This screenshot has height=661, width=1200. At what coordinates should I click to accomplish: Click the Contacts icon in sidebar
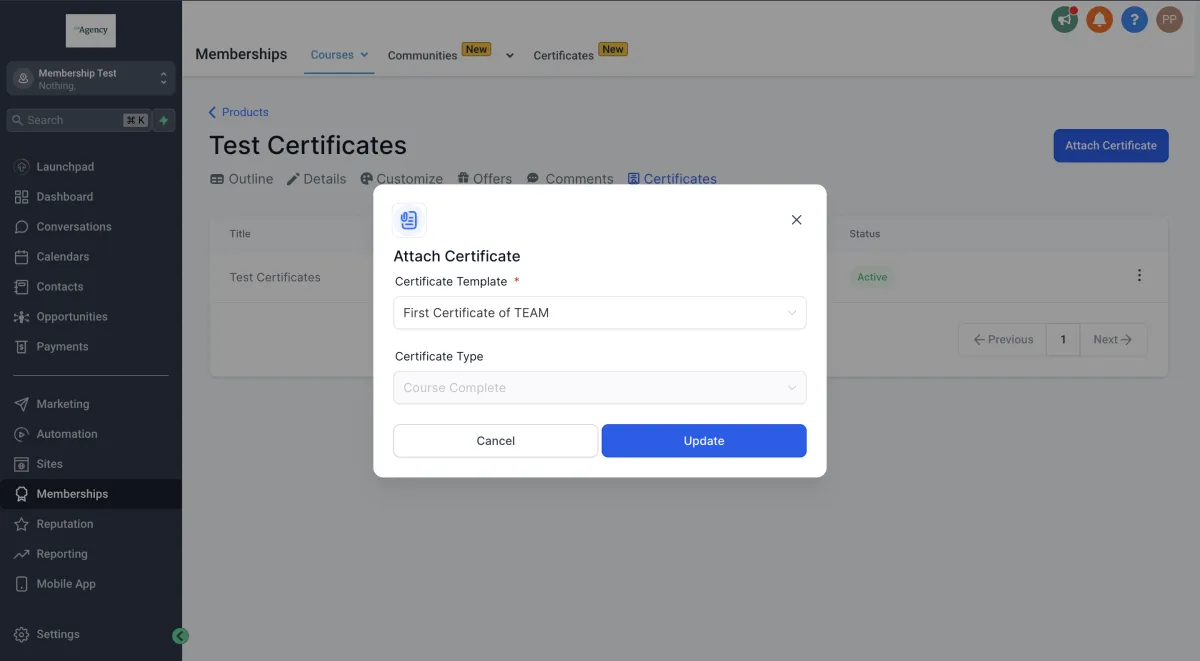coord(21,287)
